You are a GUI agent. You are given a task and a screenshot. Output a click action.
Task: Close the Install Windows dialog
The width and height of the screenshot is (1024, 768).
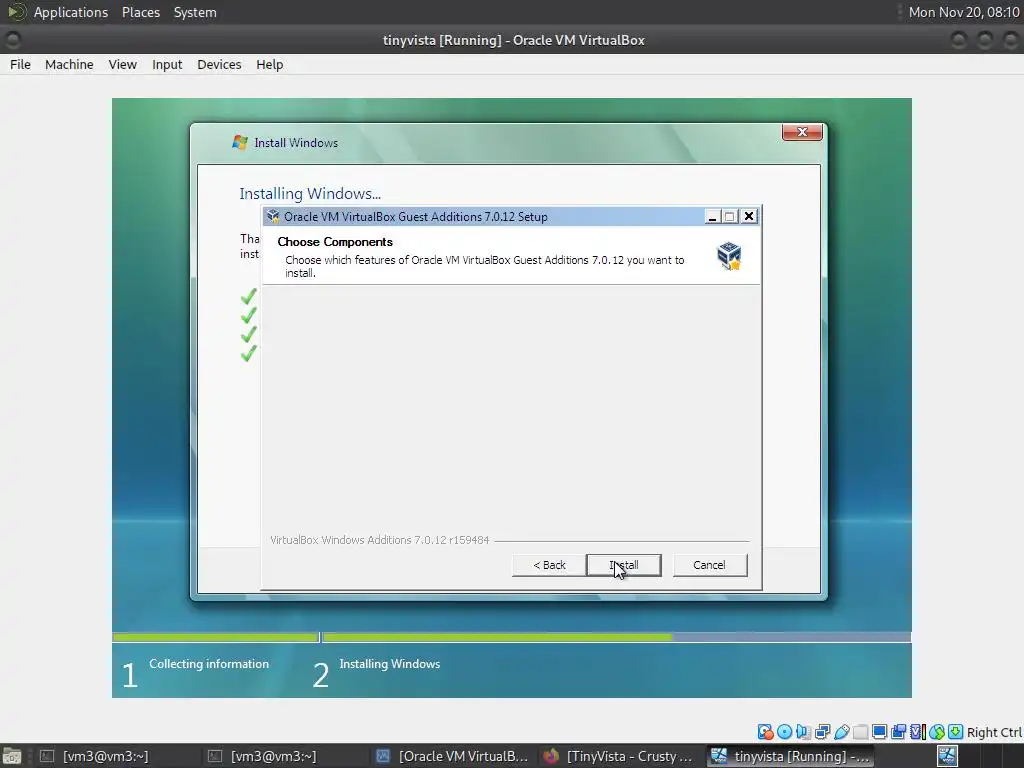[x=803, y=132]
